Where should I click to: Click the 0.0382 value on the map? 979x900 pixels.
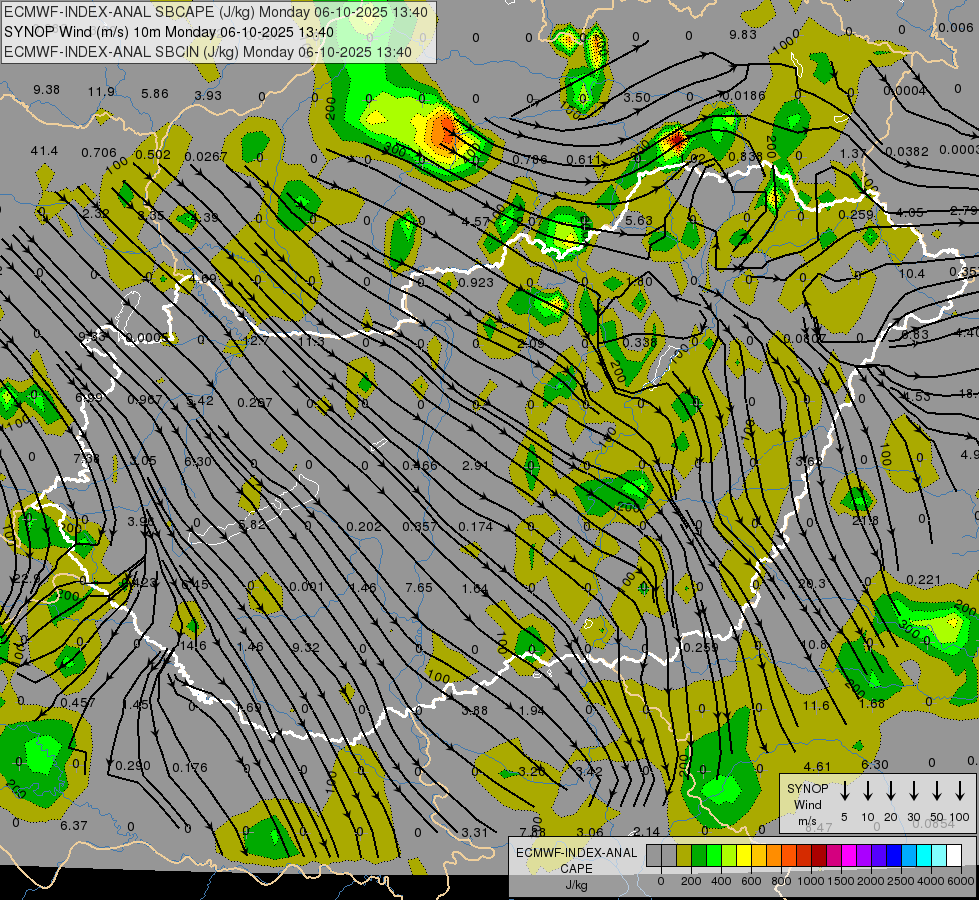click(907, 151)
